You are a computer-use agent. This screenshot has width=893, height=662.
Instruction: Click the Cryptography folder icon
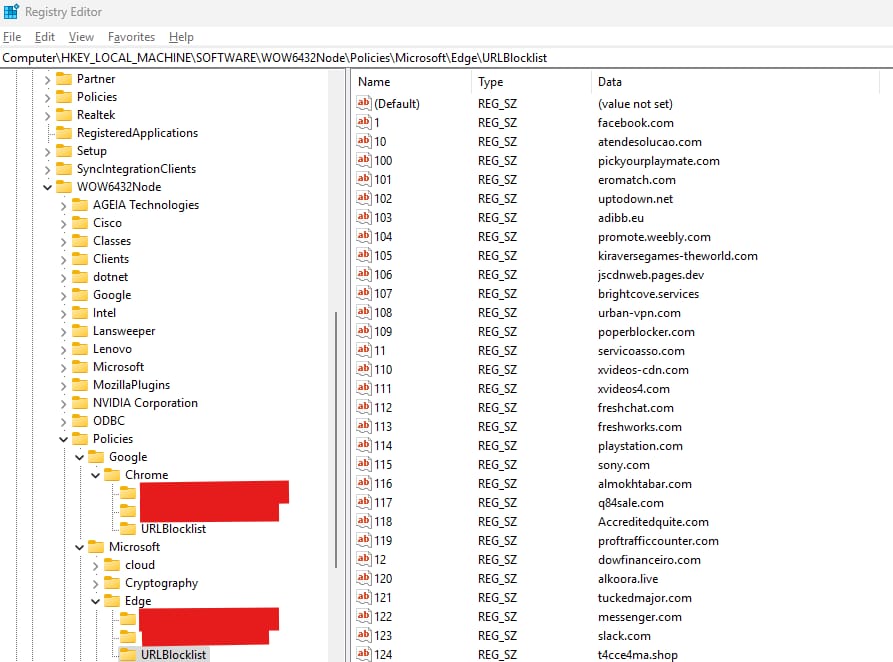pos(112,583)
